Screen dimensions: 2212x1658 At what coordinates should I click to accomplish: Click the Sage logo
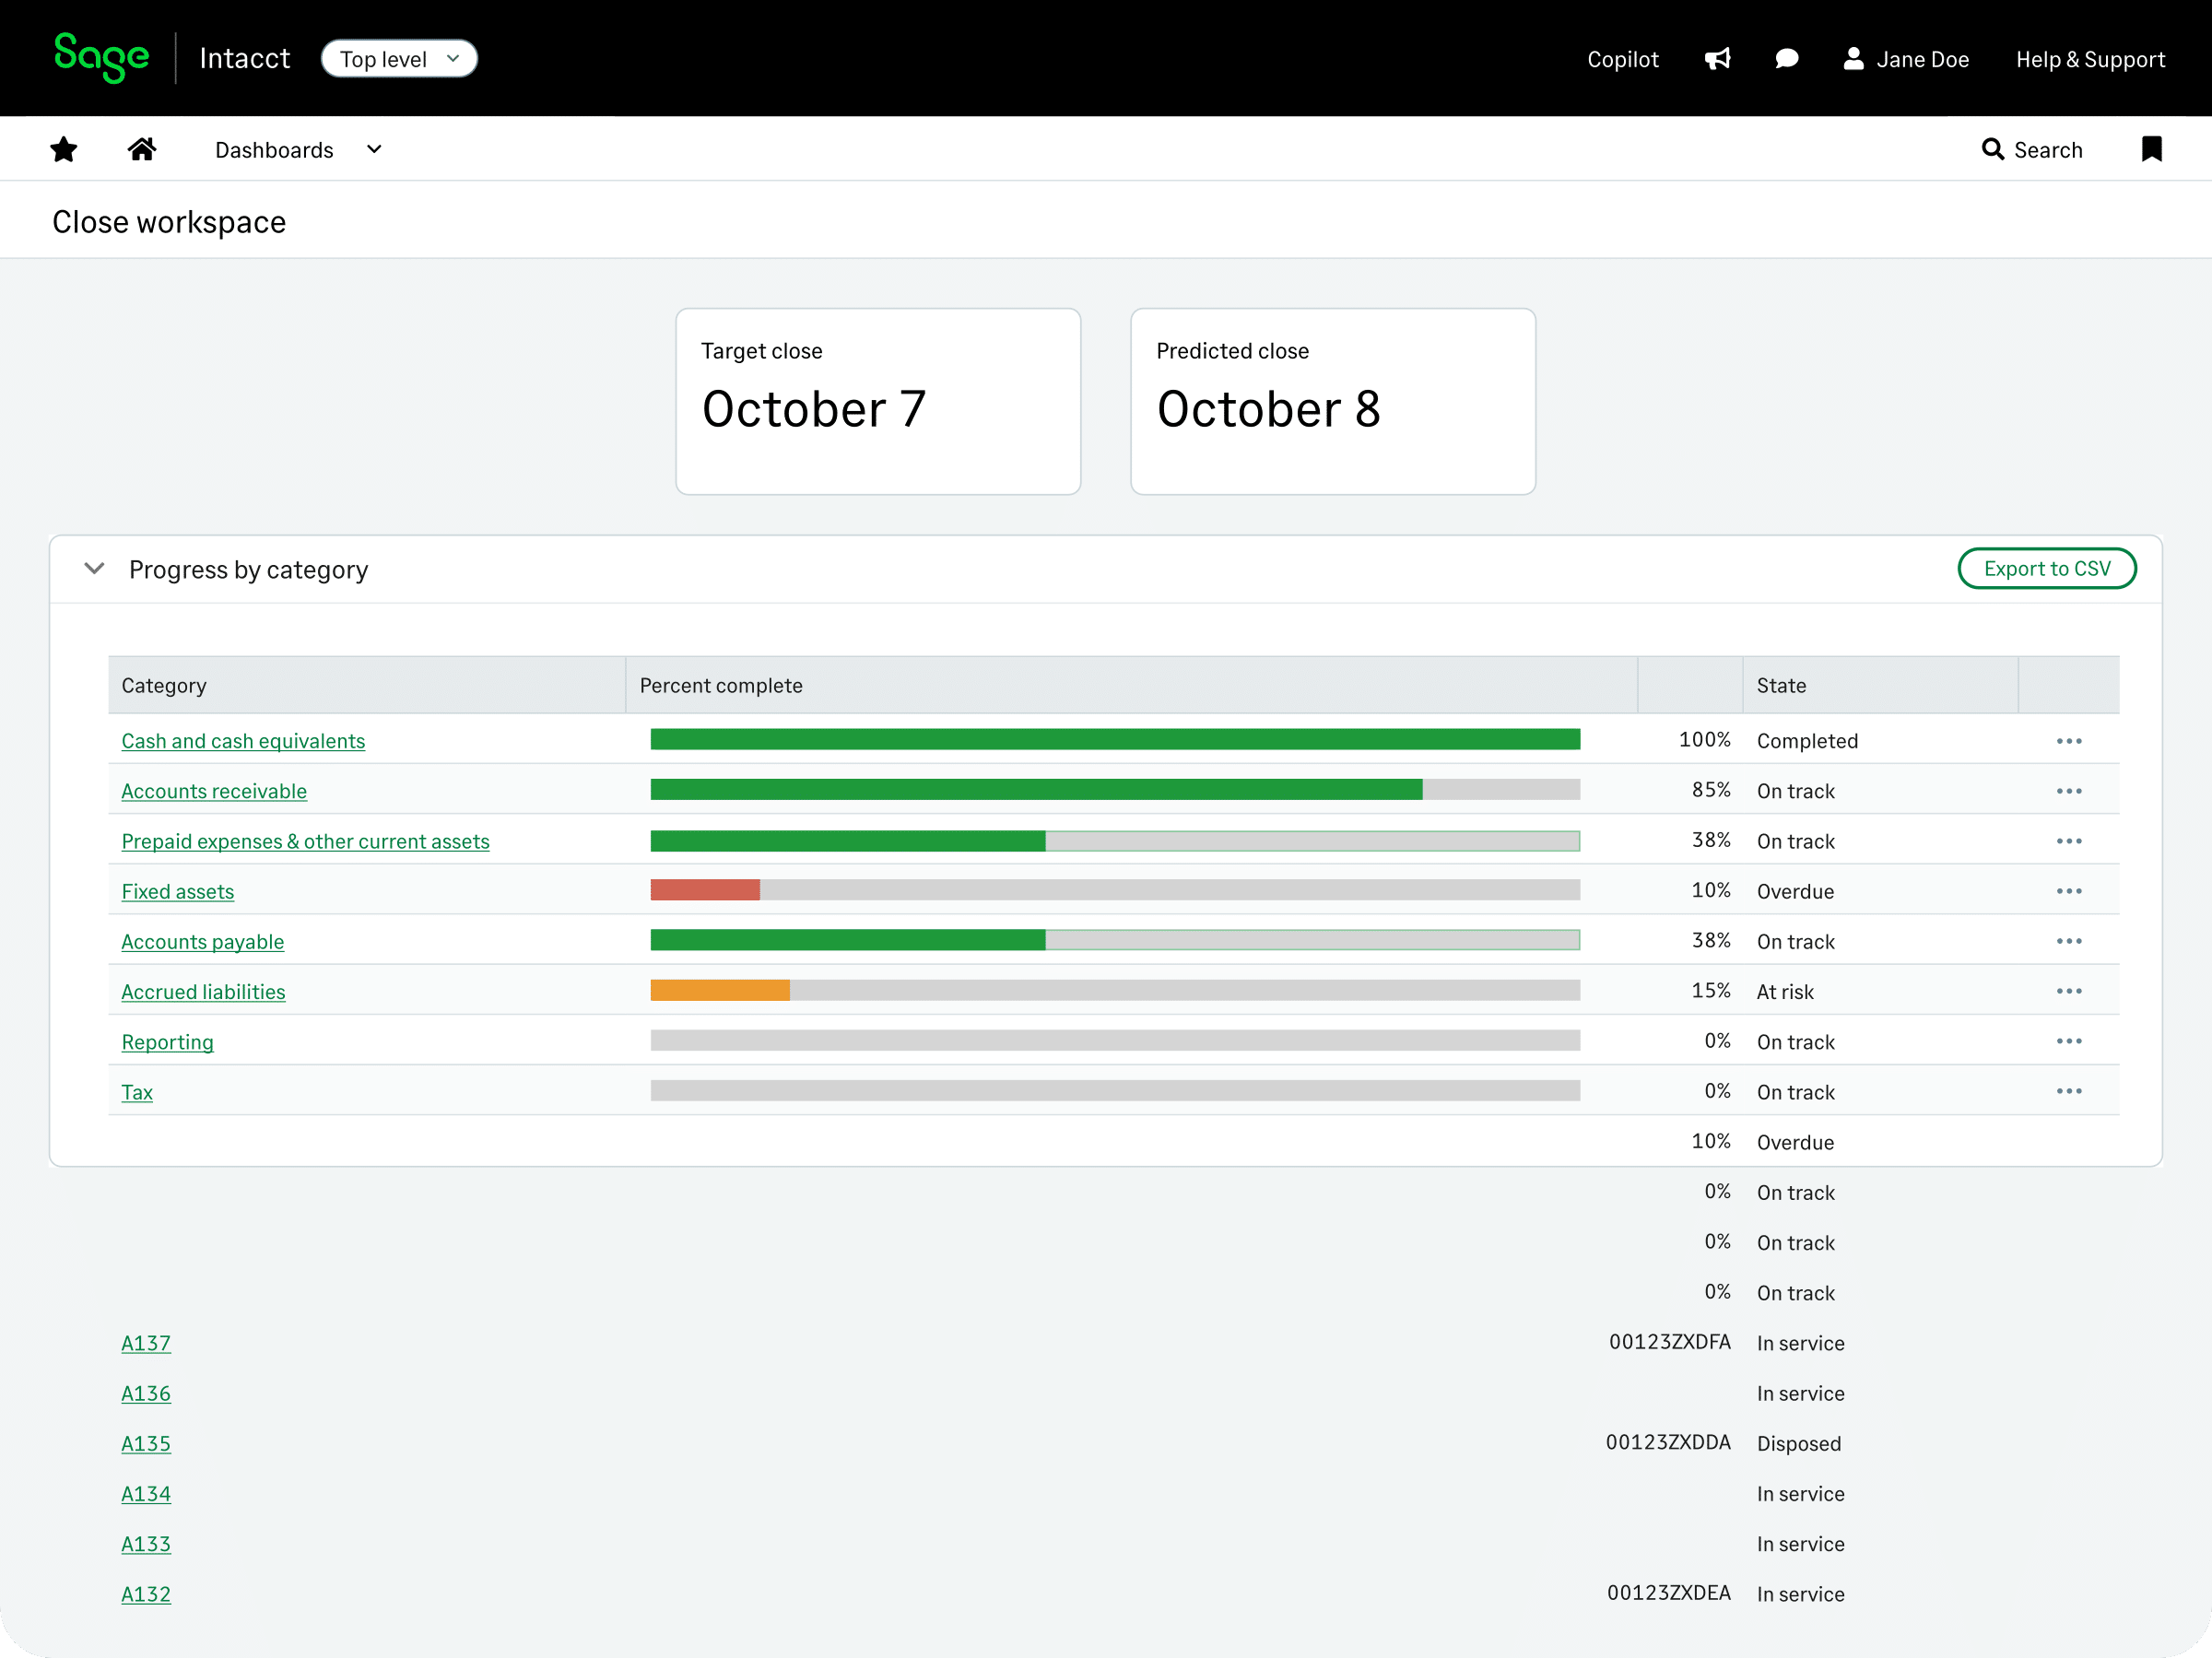click(x=101, y=58)
